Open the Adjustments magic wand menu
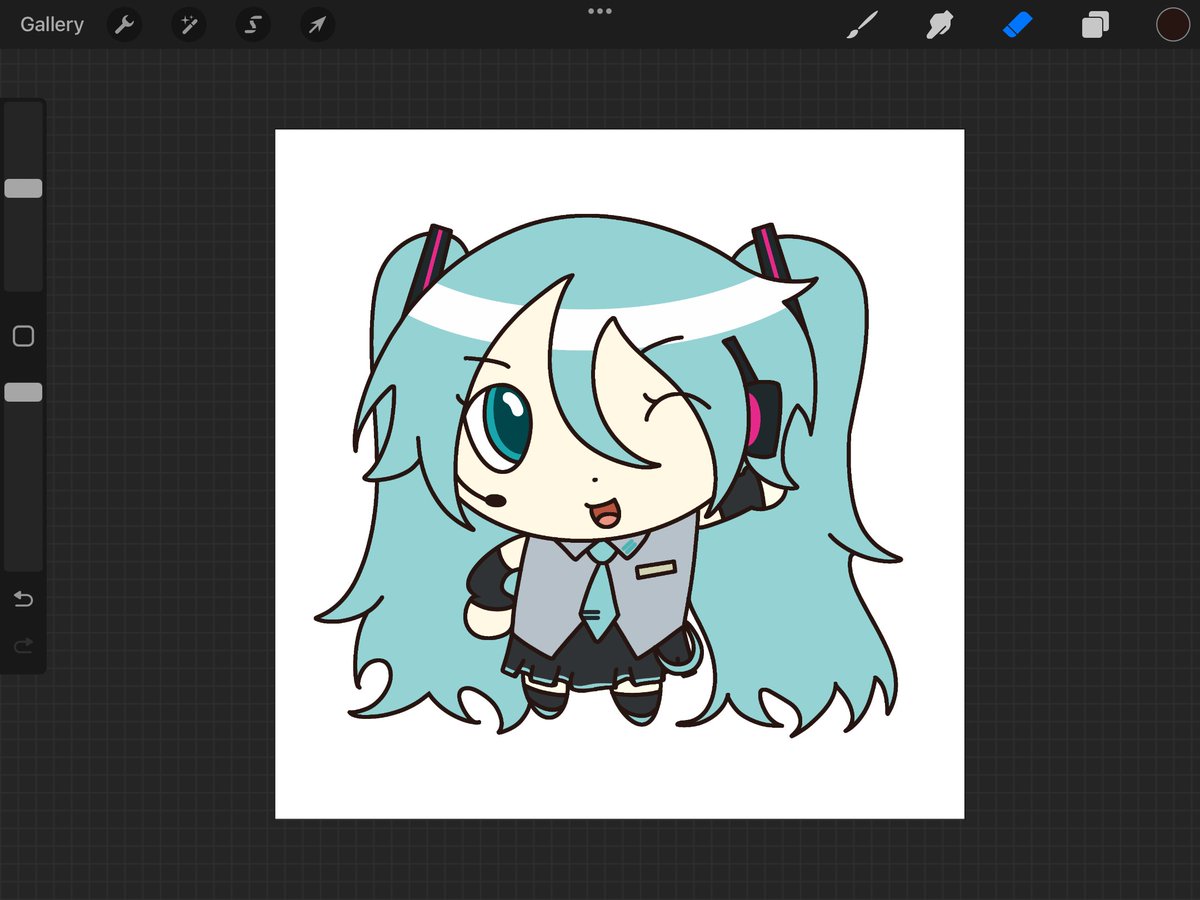Screen dimensions: 1200x900 click(x=188, y=25)
